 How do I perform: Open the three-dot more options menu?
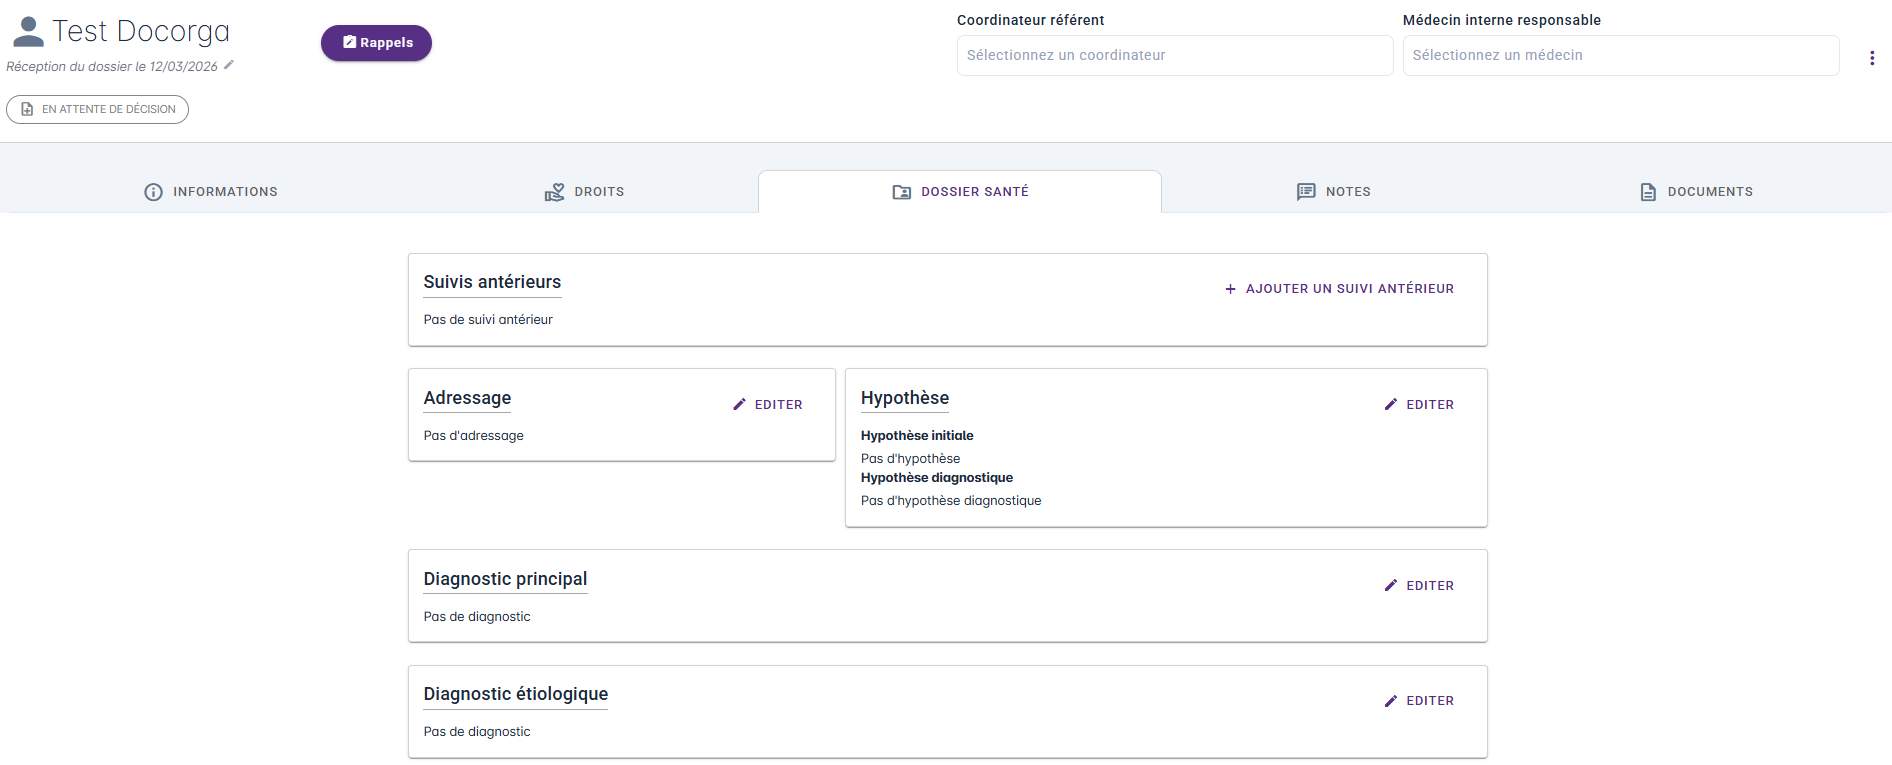point(1871,58)
